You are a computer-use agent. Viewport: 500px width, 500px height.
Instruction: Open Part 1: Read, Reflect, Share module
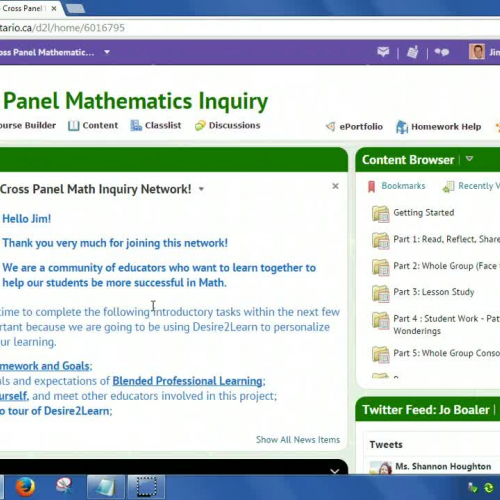pyautogui.click(x=447, y=239)
